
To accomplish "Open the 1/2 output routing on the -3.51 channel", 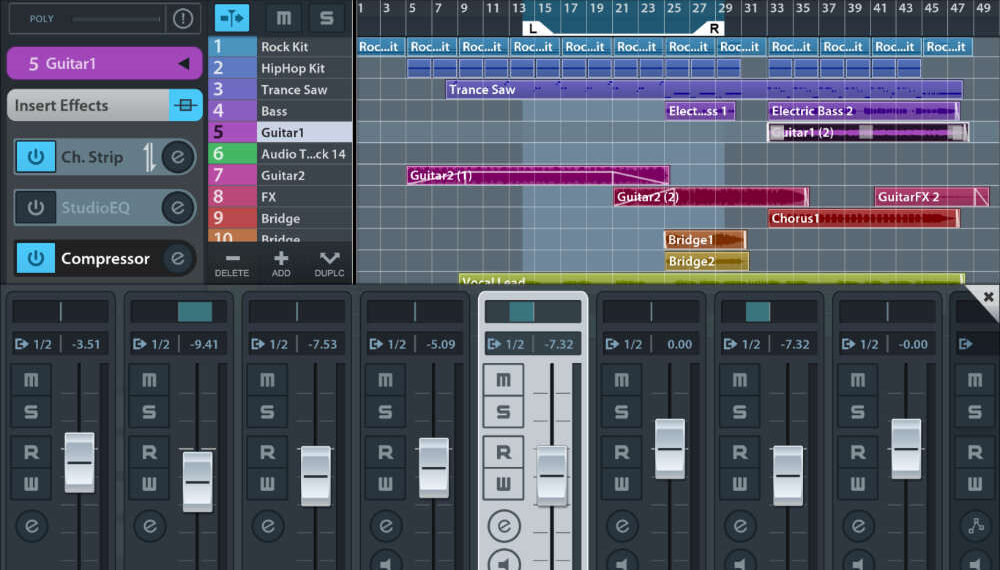I will coord(35,344).
